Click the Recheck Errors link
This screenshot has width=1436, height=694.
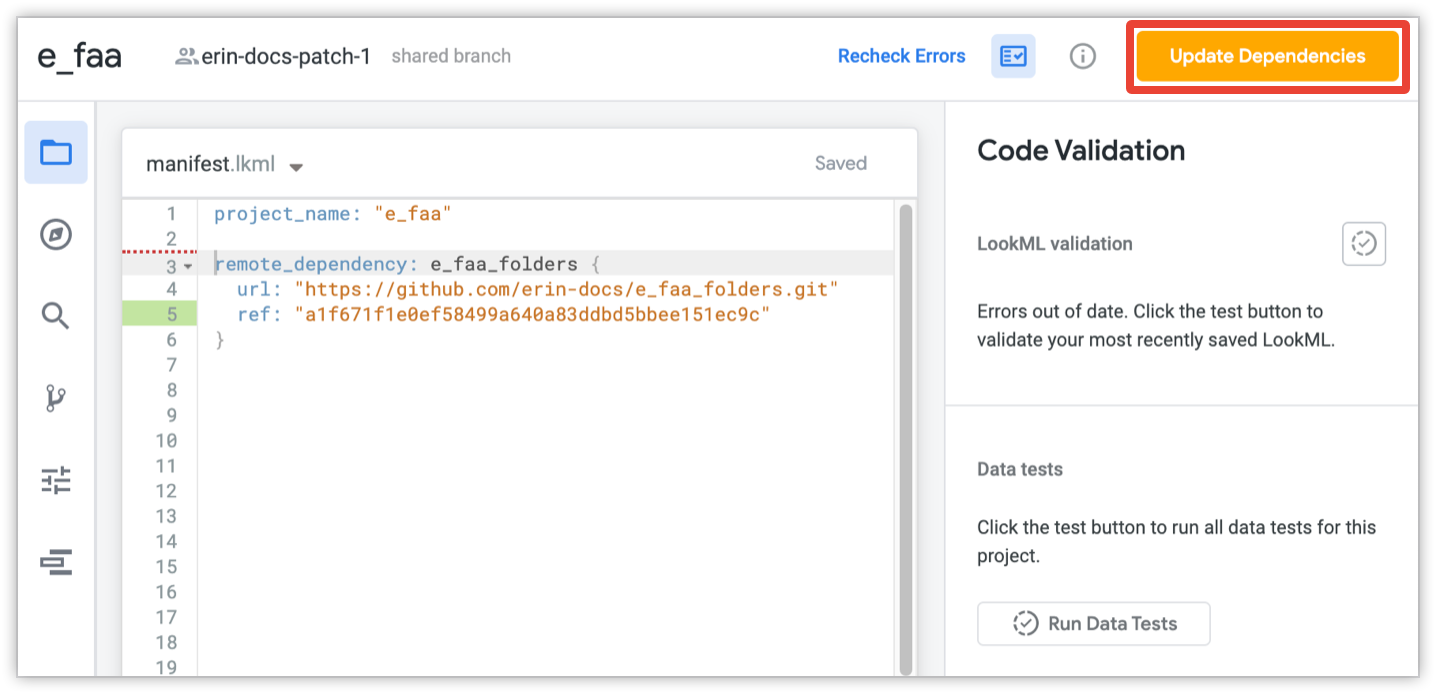pyautogui.click(x=901, y=56)
